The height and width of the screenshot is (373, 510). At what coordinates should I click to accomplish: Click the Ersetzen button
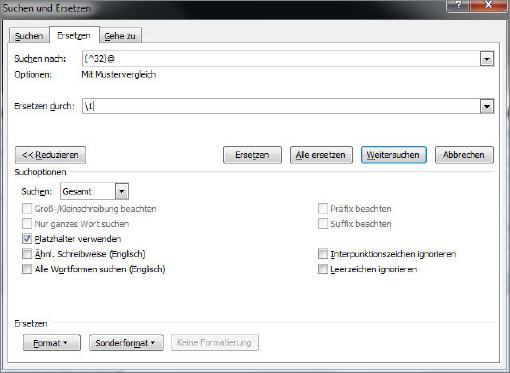pyautogui.click(x=252, y=155)
